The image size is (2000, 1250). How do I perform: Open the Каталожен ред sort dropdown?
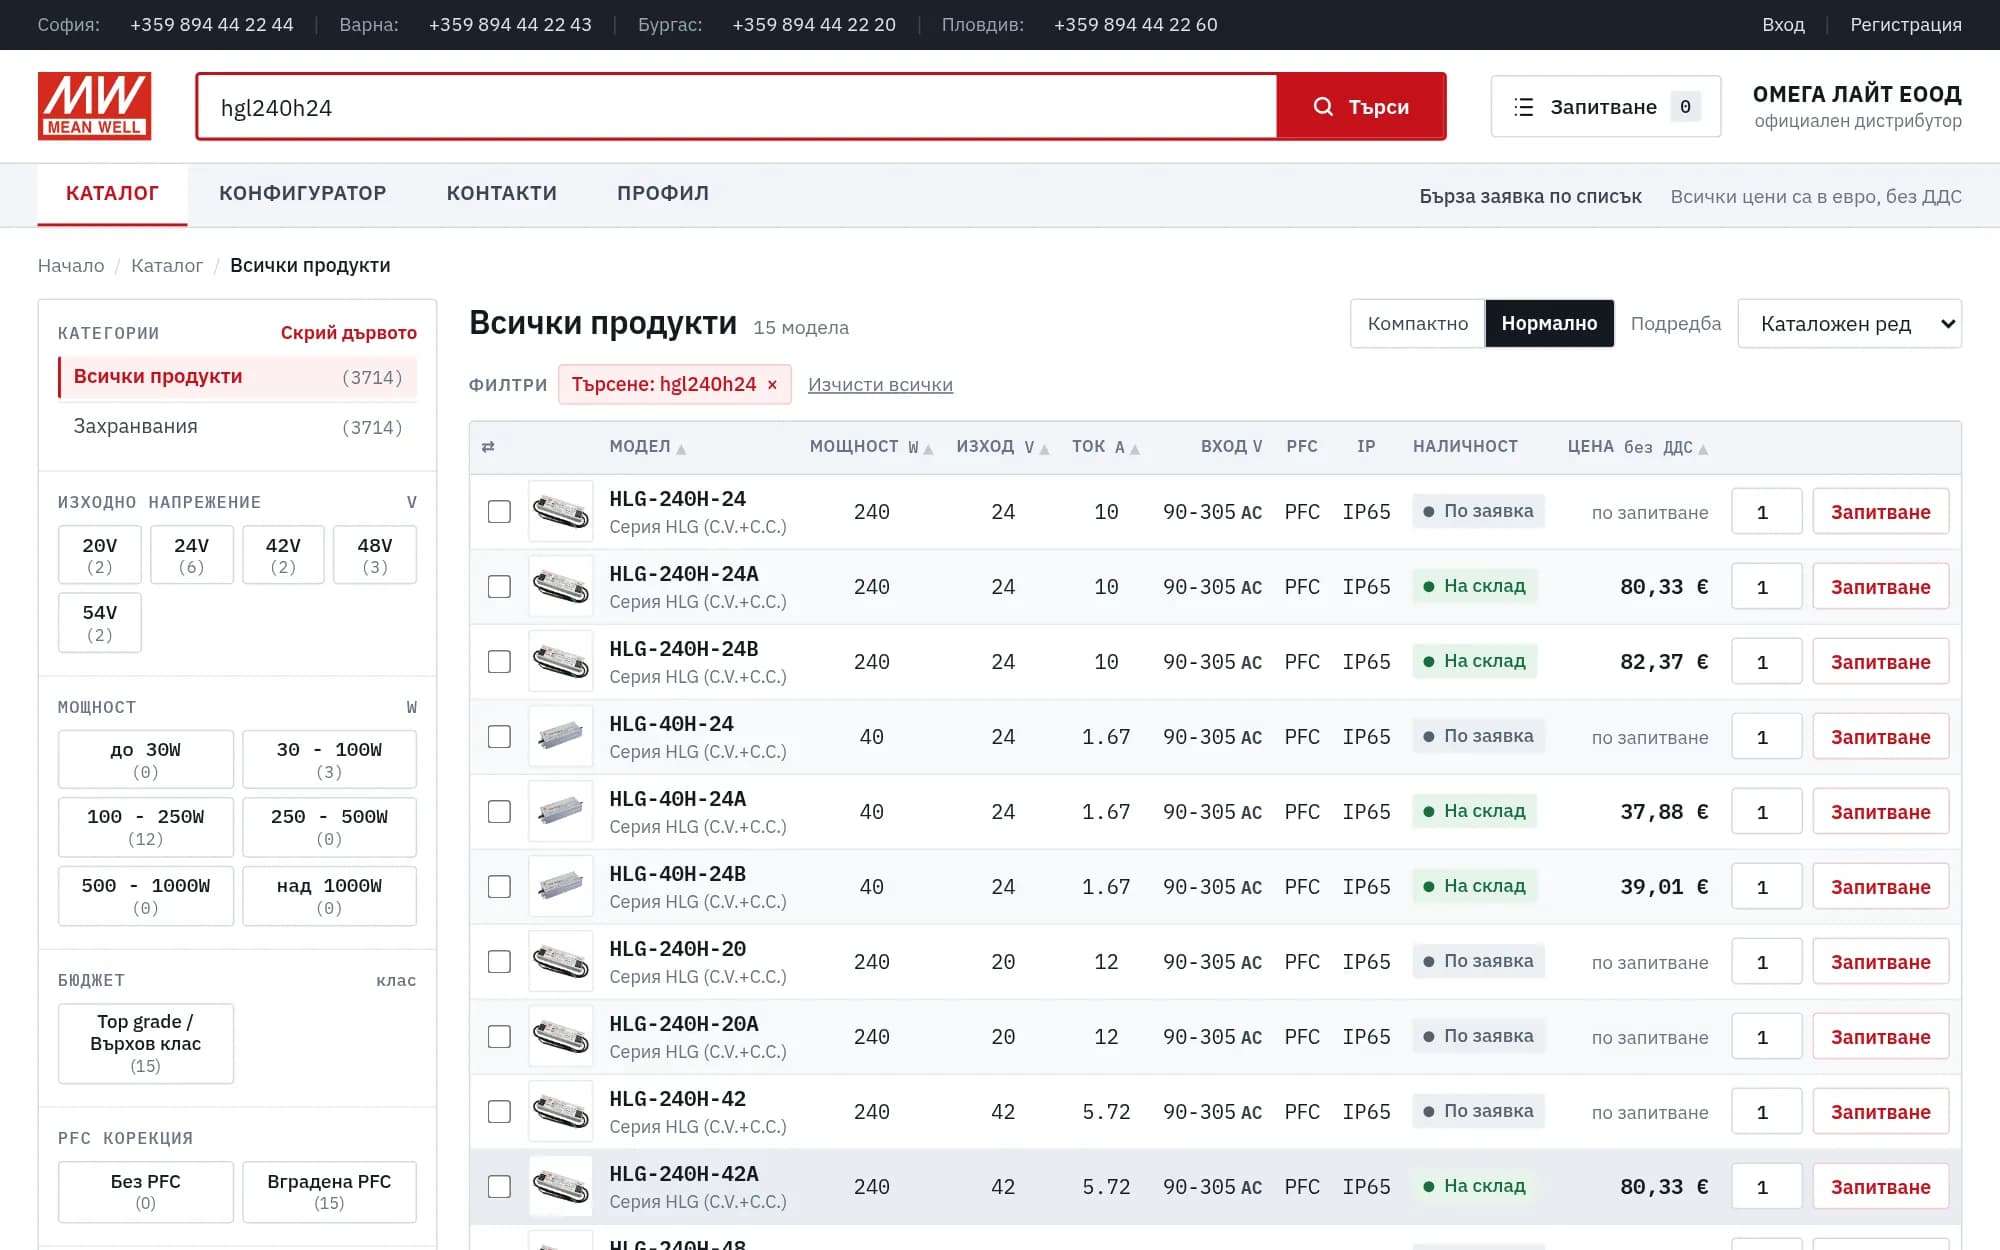[x=1849, y=324]
